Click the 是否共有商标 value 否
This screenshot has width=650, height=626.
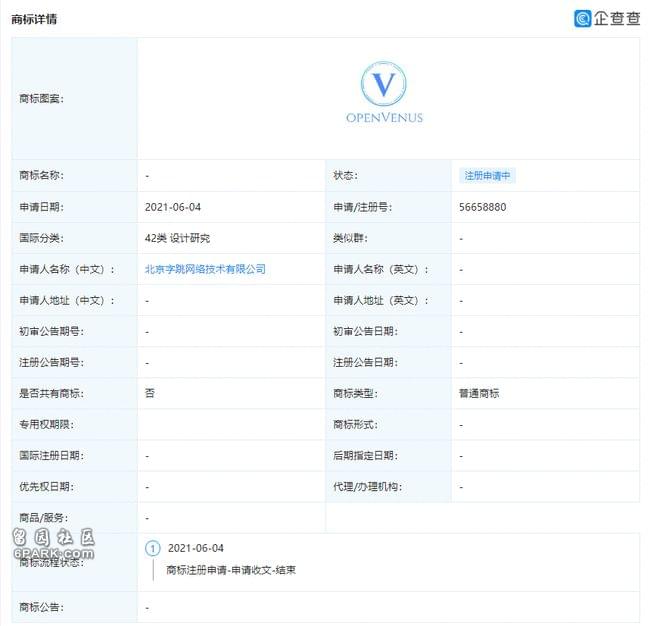pos(150,393)
